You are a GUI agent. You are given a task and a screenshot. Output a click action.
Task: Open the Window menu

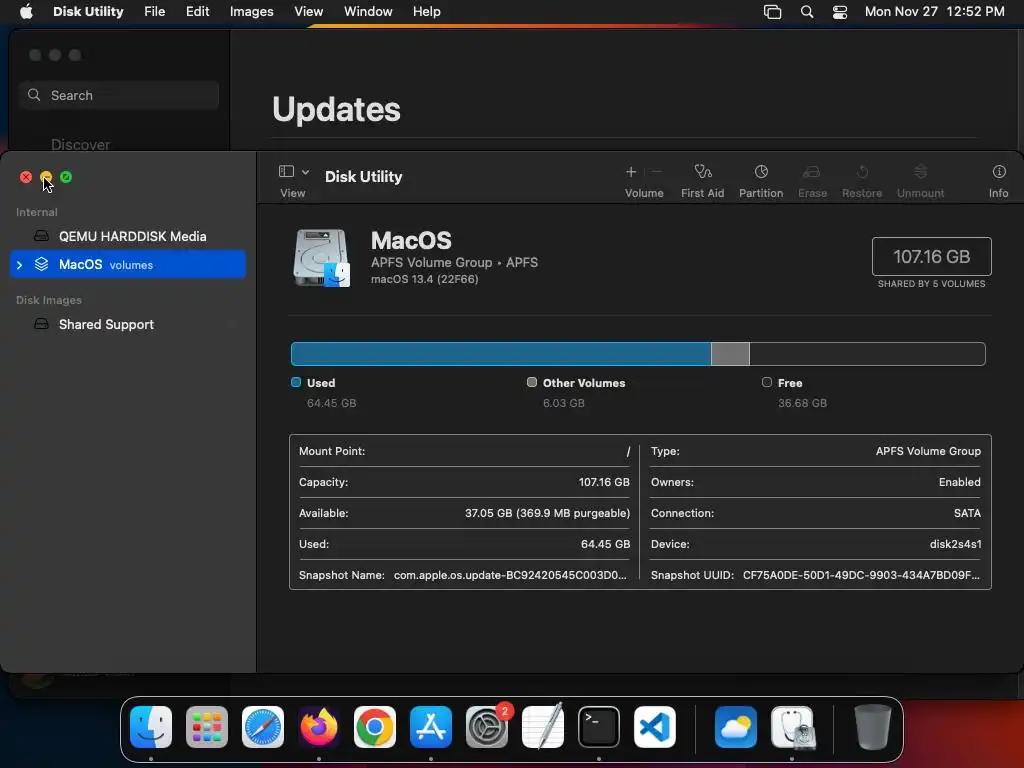pos(368,12)
